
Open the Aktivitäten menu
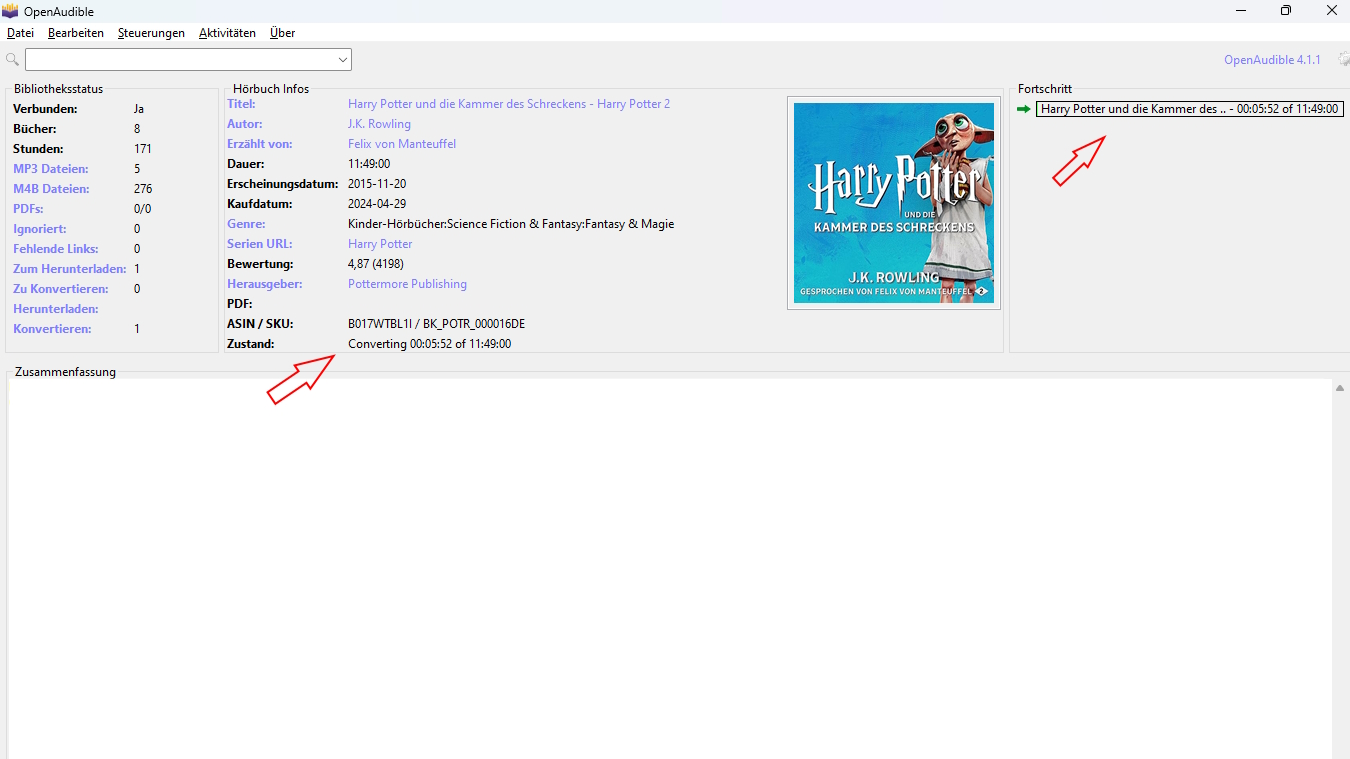point(227,33)
